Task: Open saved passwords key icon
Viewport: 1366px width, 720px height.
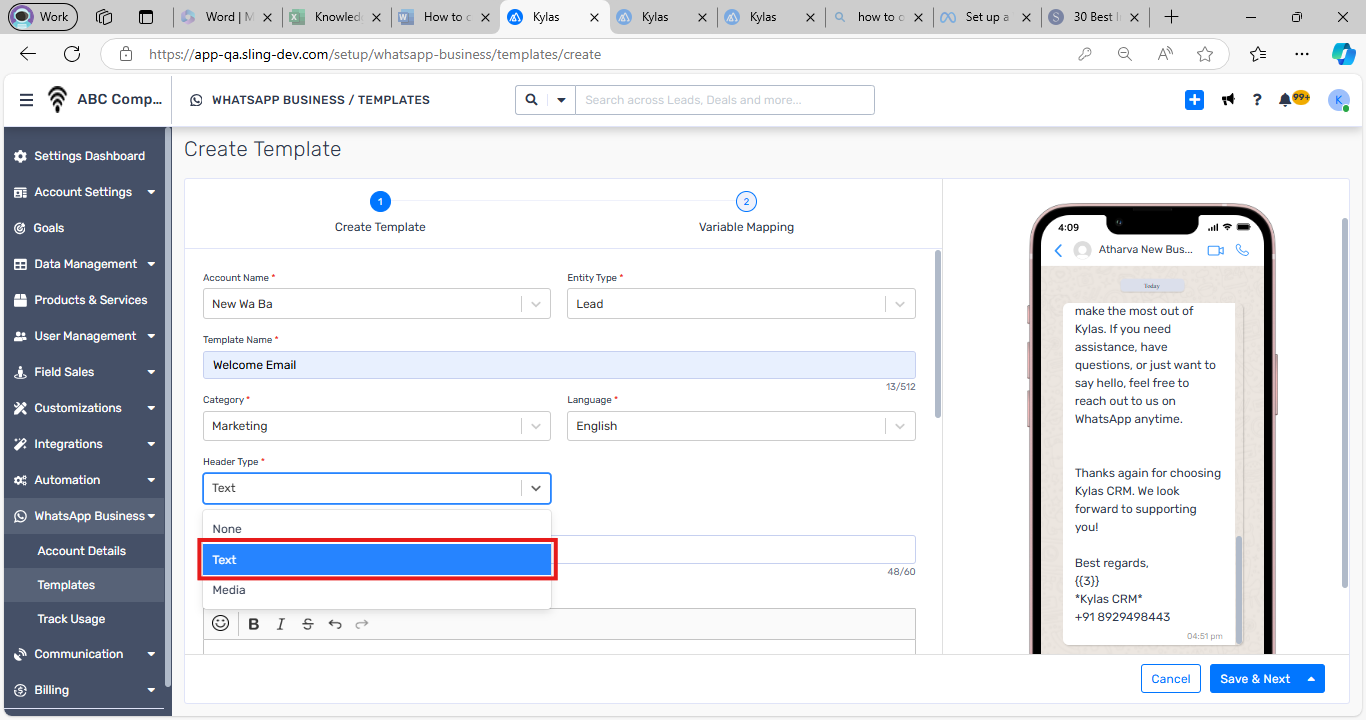Action: pos(1085,54)
